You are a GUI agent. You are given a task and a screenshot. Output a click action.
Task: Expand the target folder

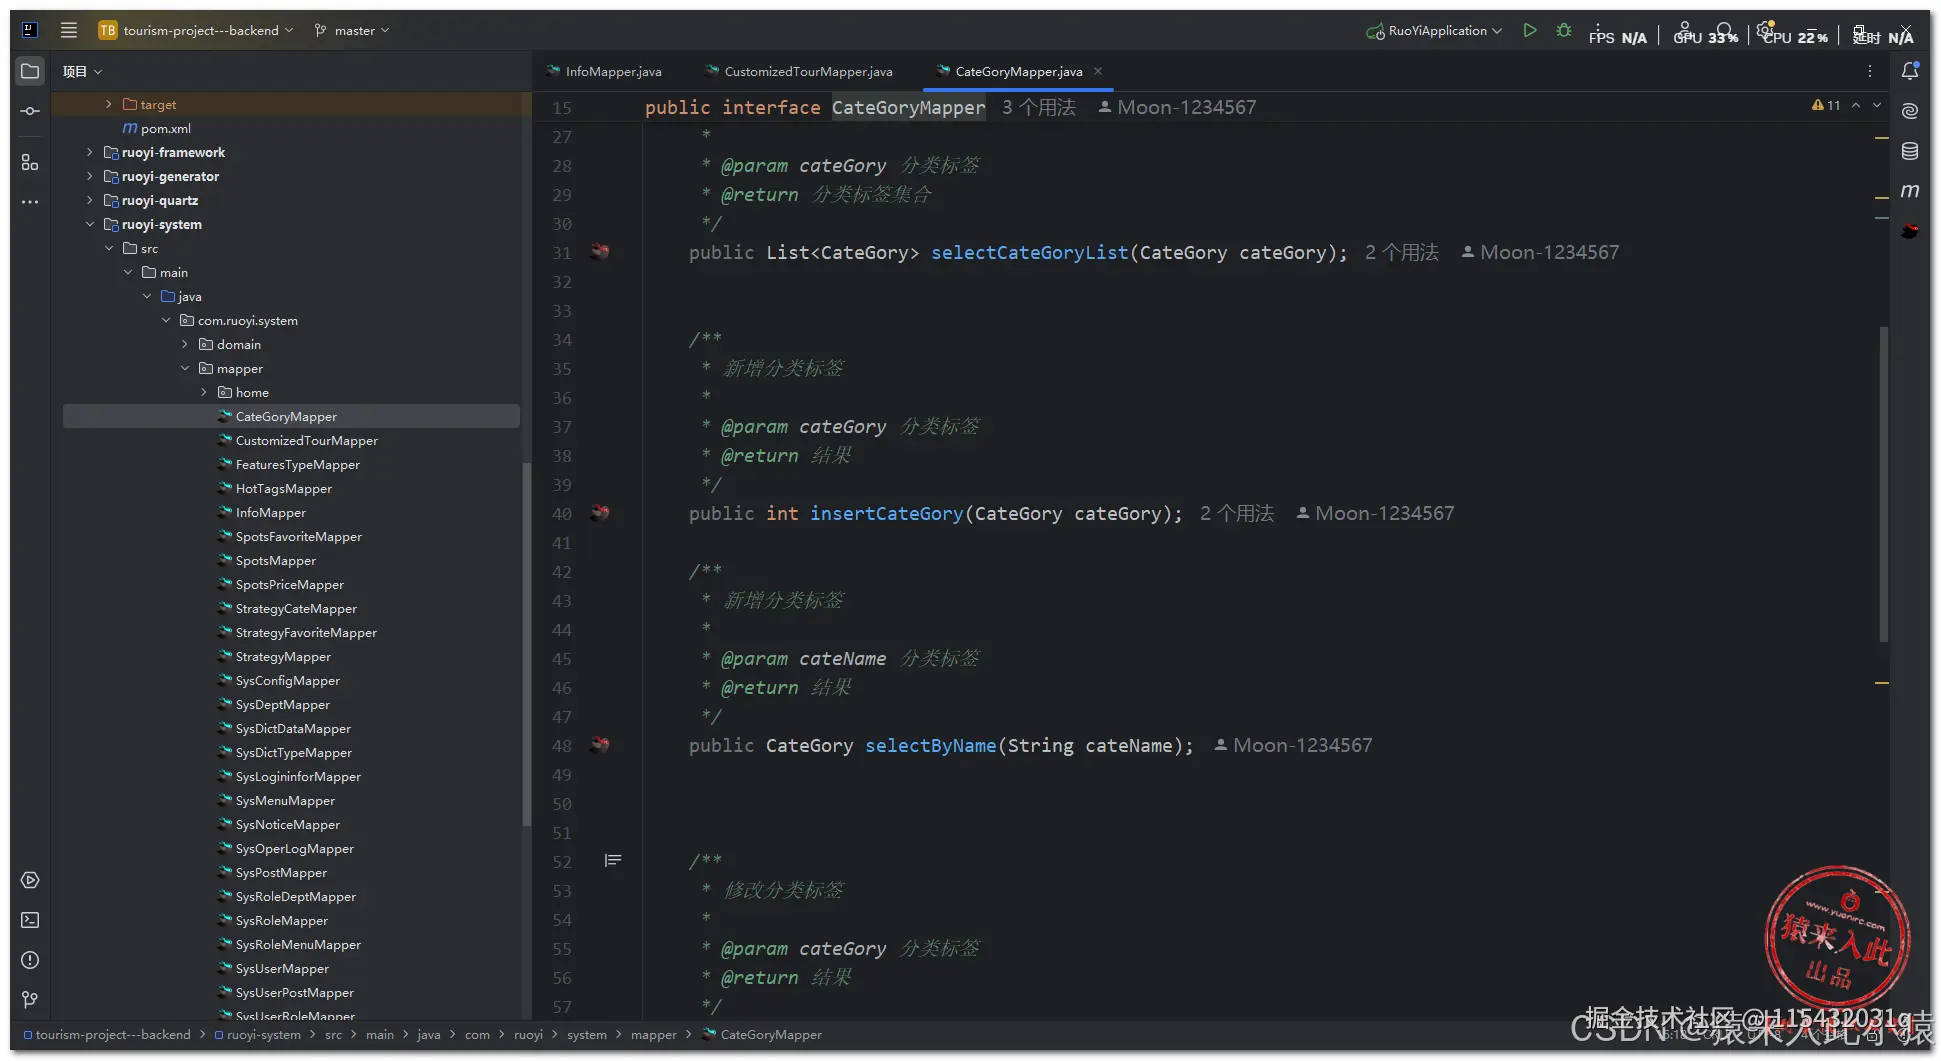point(109,104)
